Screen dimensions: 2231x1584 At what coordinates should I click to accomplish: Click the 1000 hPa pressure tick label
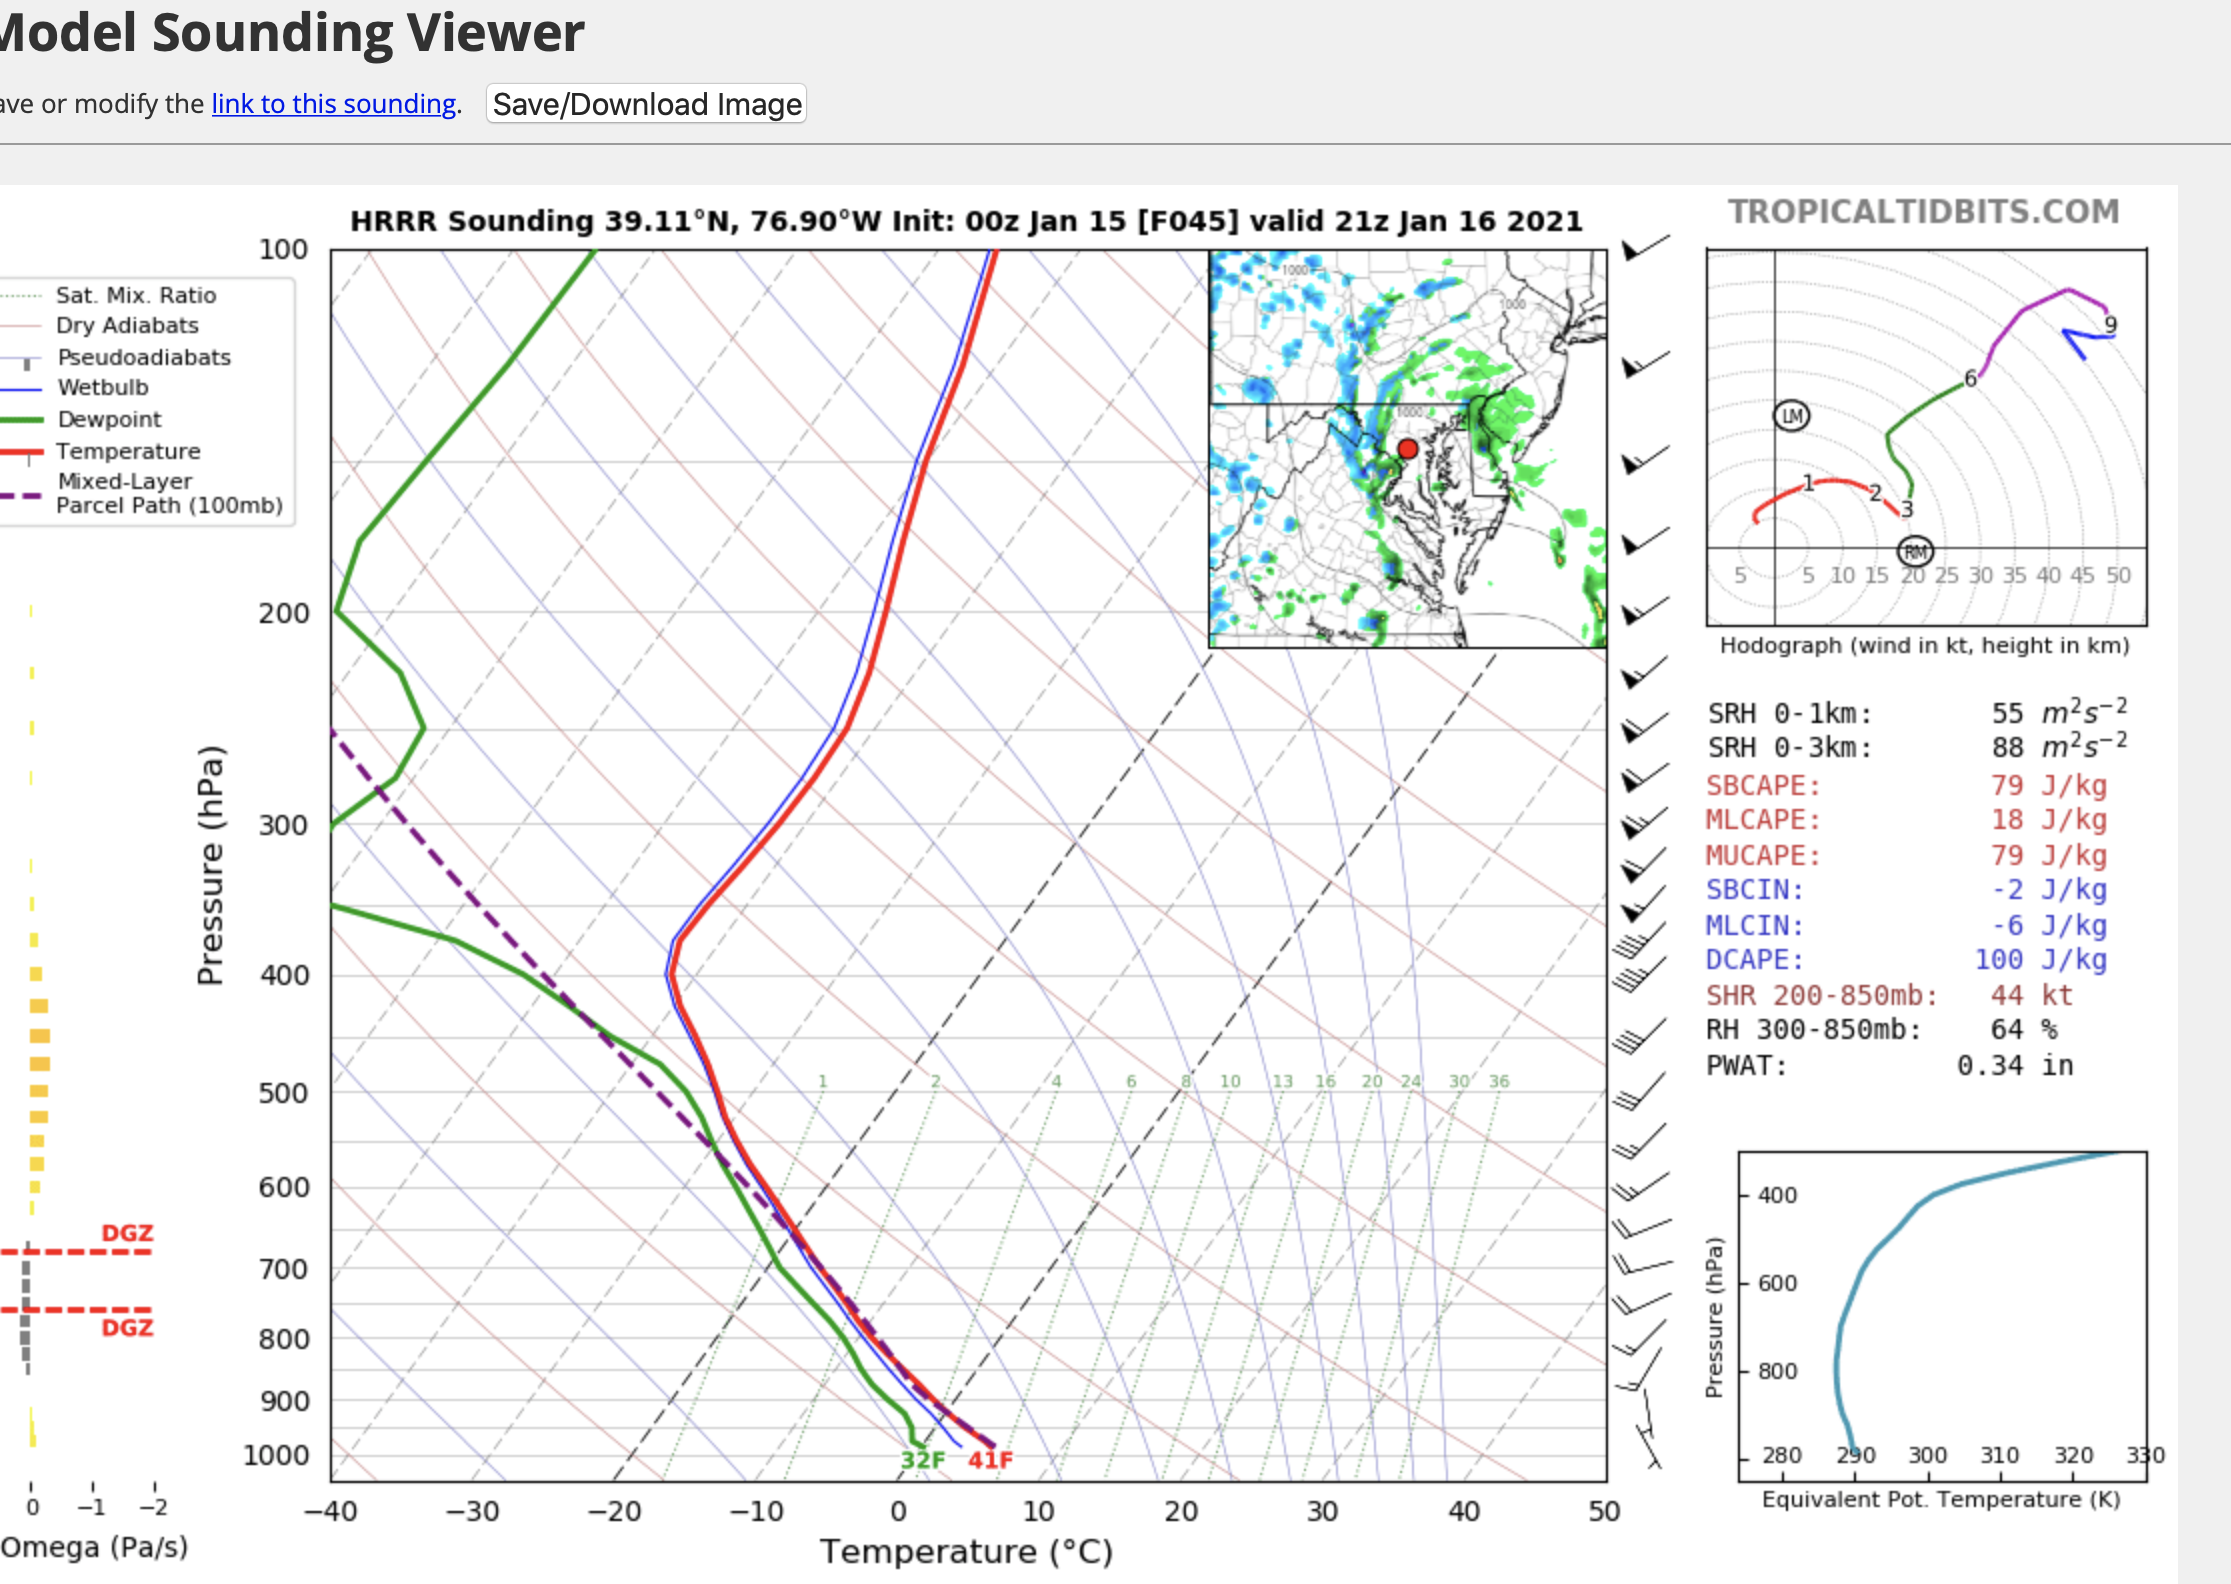(276, 1455)
